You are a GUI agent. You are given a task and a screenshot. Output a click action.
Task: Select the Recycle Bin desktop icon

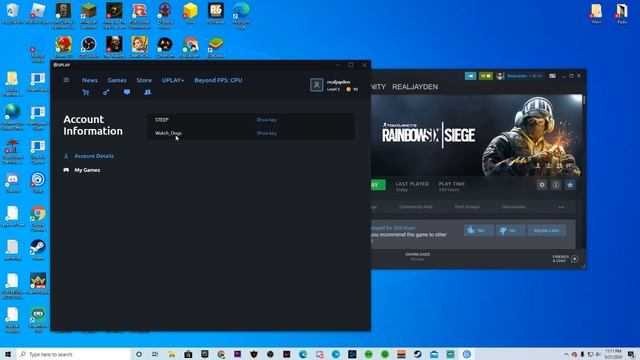coord(13,13)
